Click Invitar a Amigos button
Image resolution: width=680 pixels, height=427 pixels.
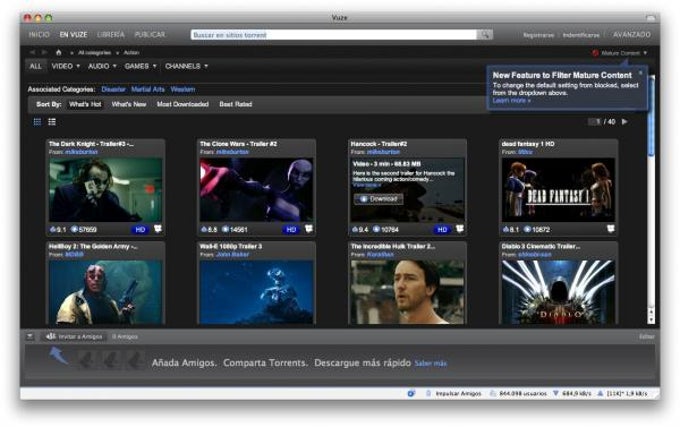coord(74,336)
